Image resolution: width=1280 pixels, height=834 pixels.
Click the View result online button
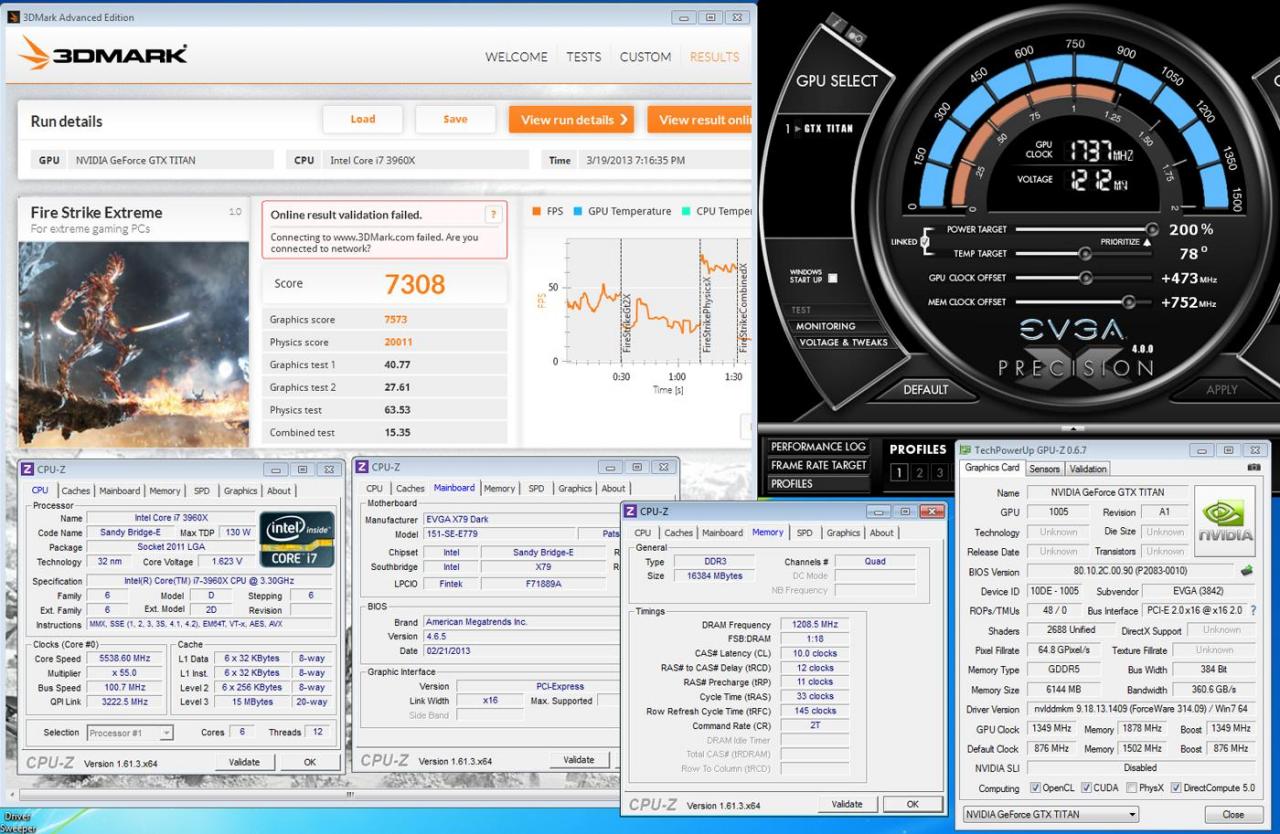(x=700, y=120)
